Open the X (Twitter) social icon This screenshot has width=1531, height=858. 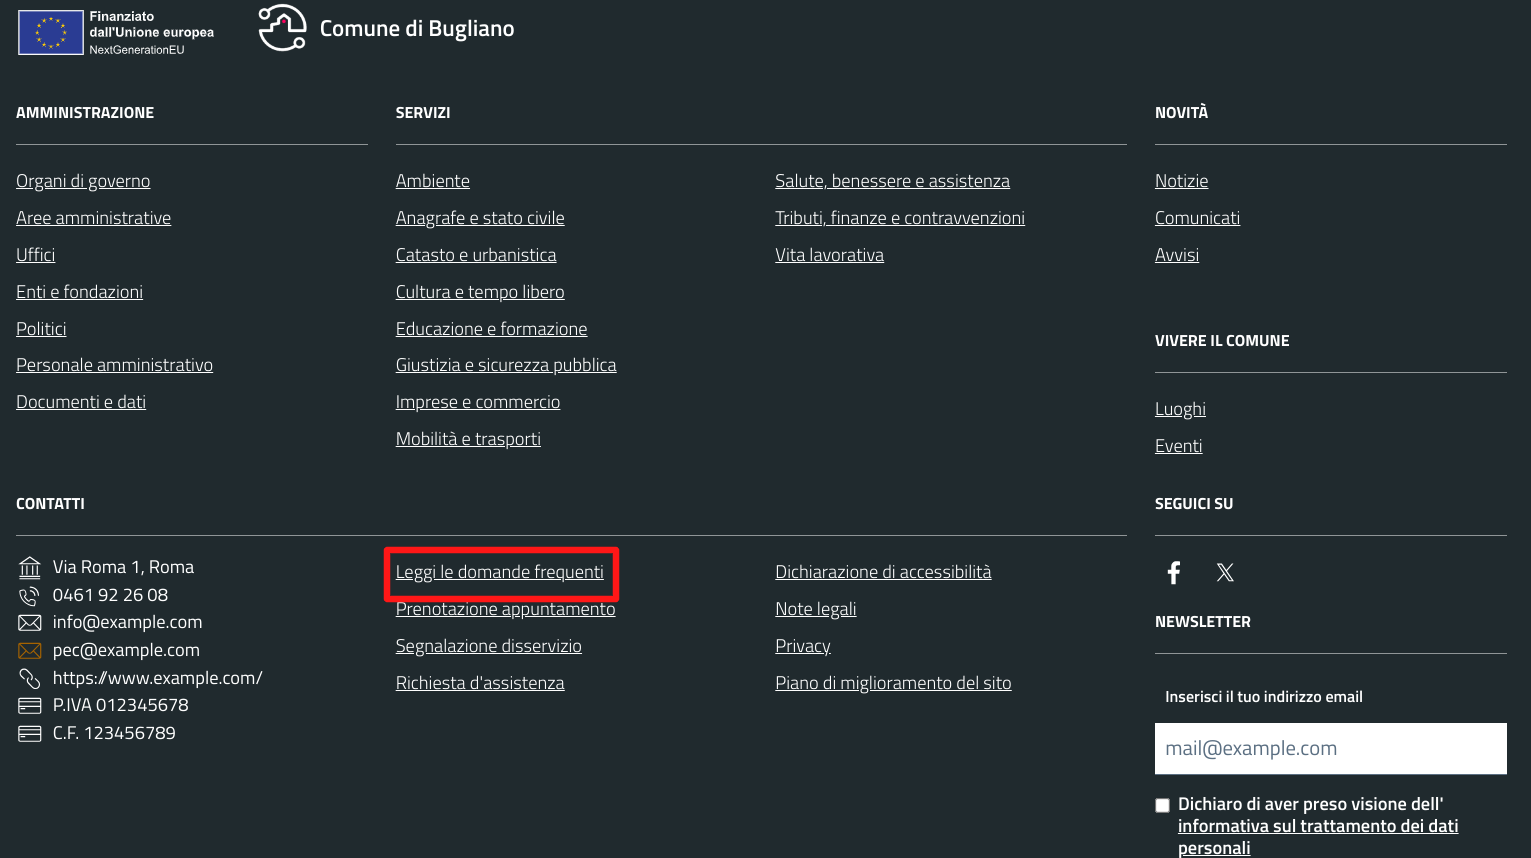(x=1225, y=572)
